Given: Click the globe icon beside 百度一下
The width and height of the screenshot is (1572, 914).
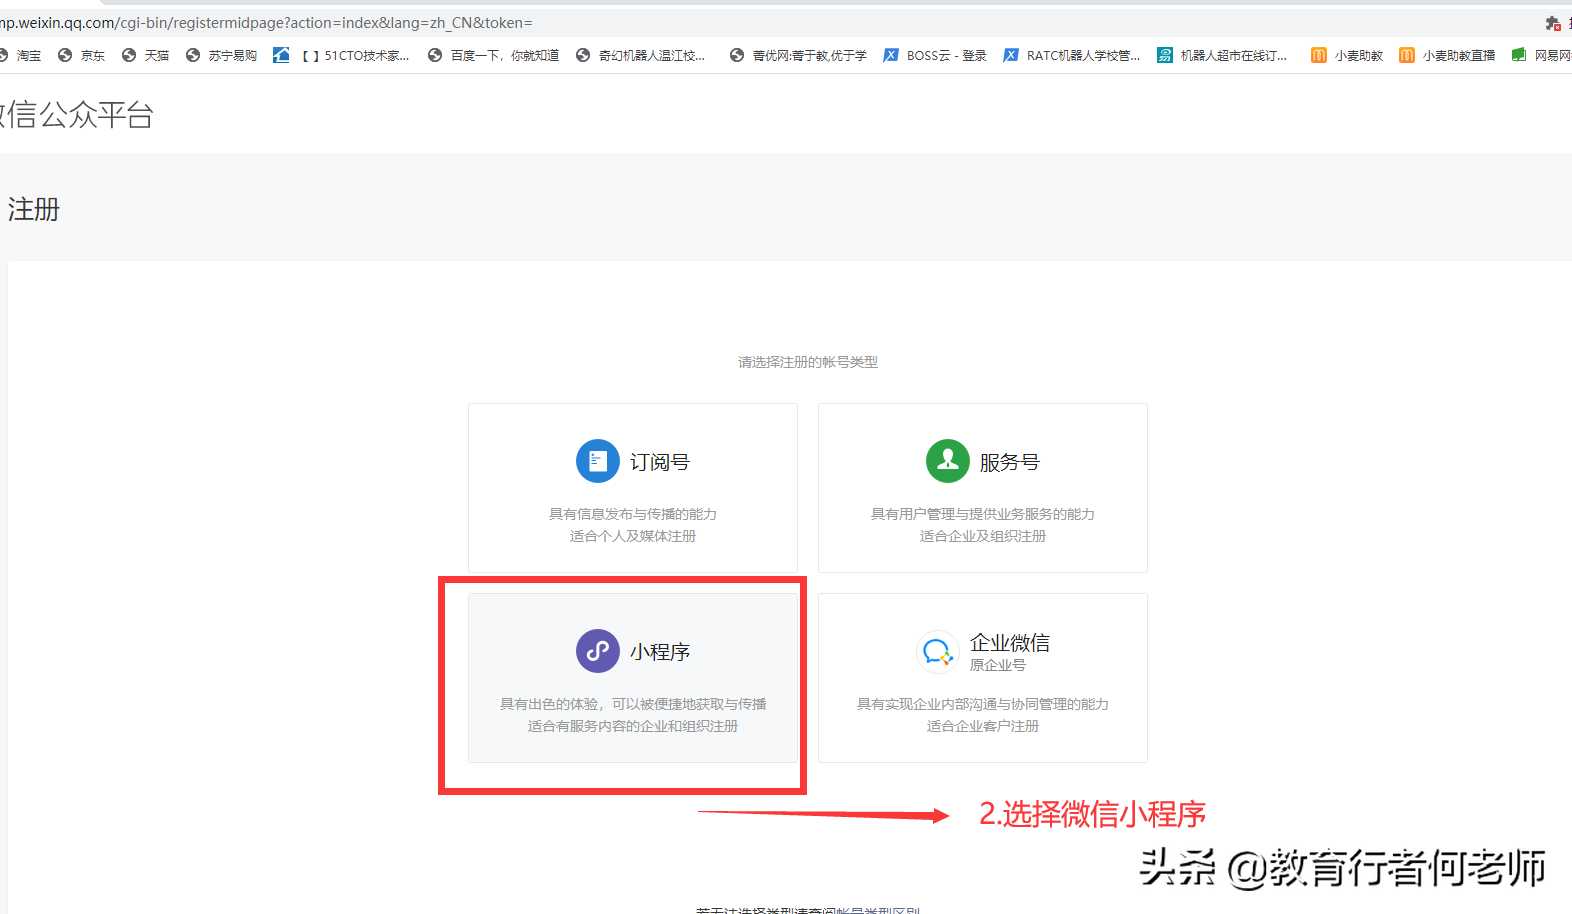Looking at the screenshot, I should (435, 55).
